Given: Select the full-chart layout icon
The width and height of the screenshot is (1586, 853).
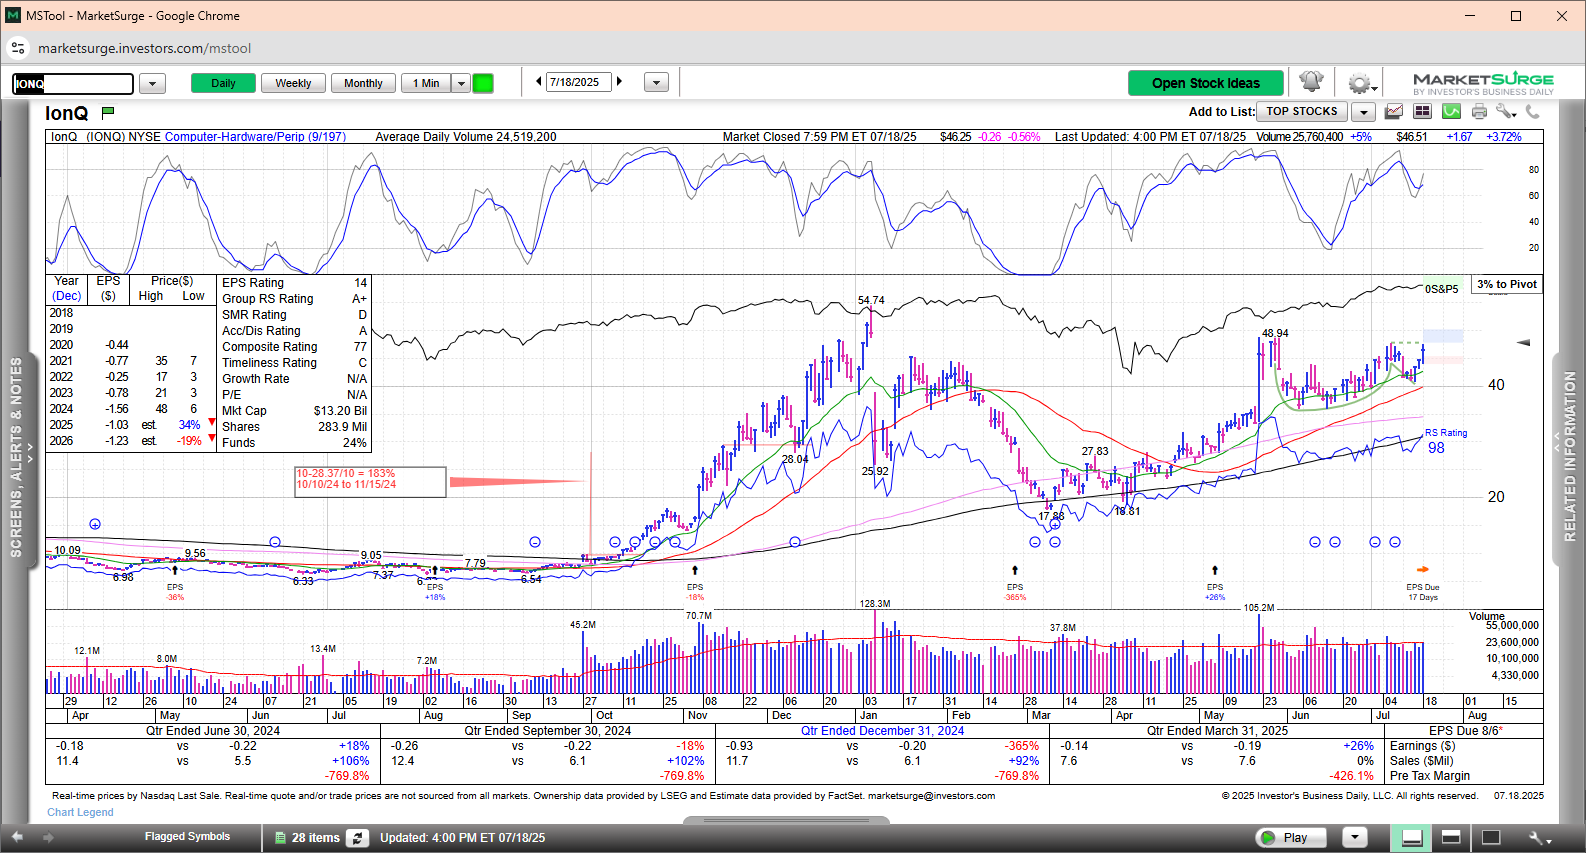Looking at the screenshot, I should tap(1490, 837).
